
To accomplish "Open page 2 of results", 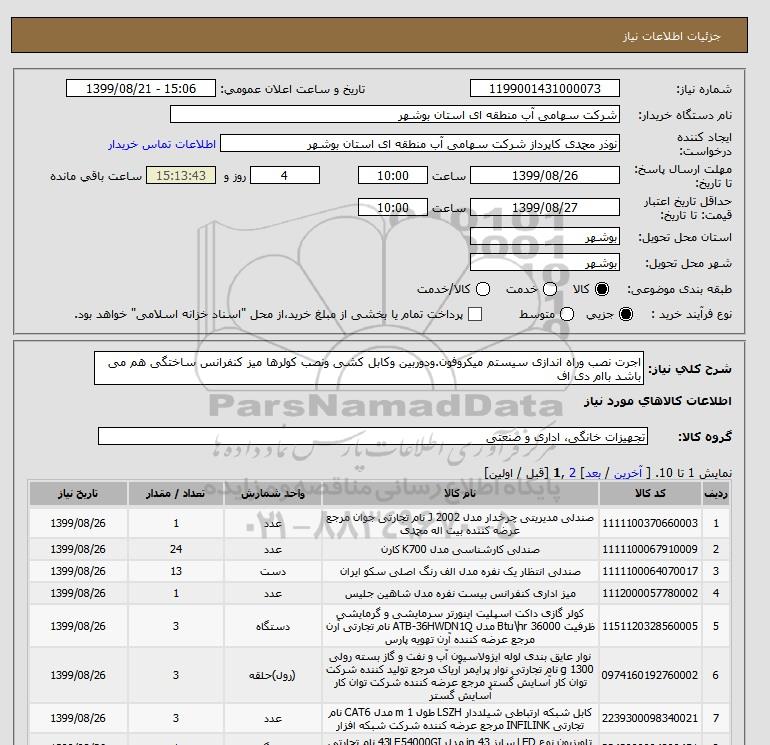I will click(x=572, y=473).
